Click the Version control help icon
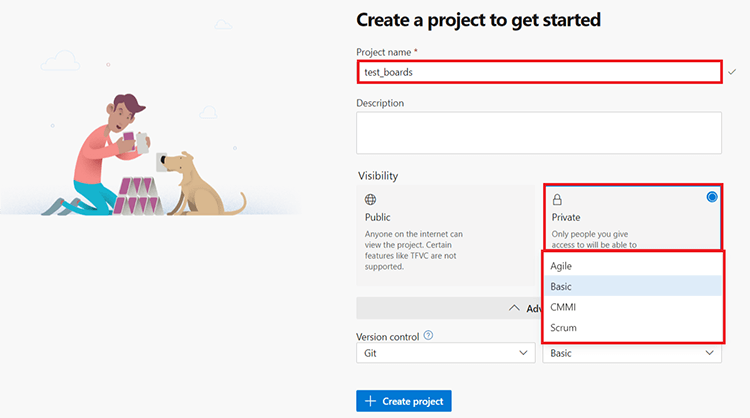The width and height of the screenshot is (750, 418). click(x=428, y=336)
